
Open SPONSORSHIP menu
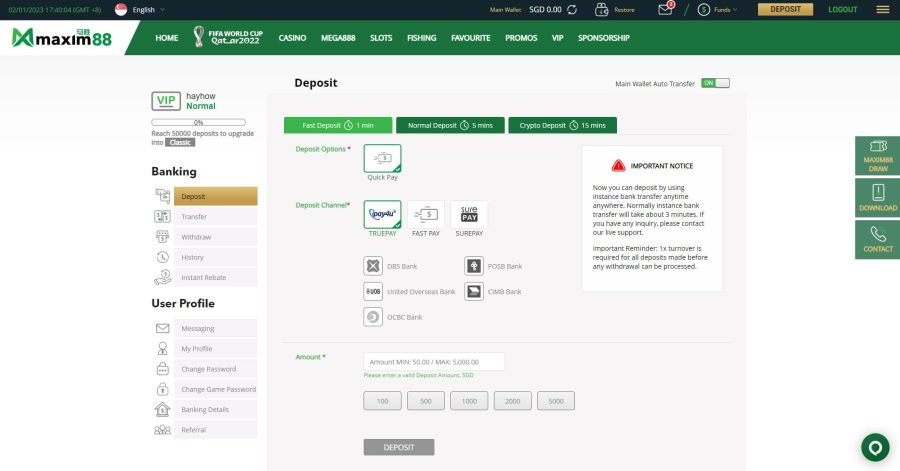pos(604,38)
